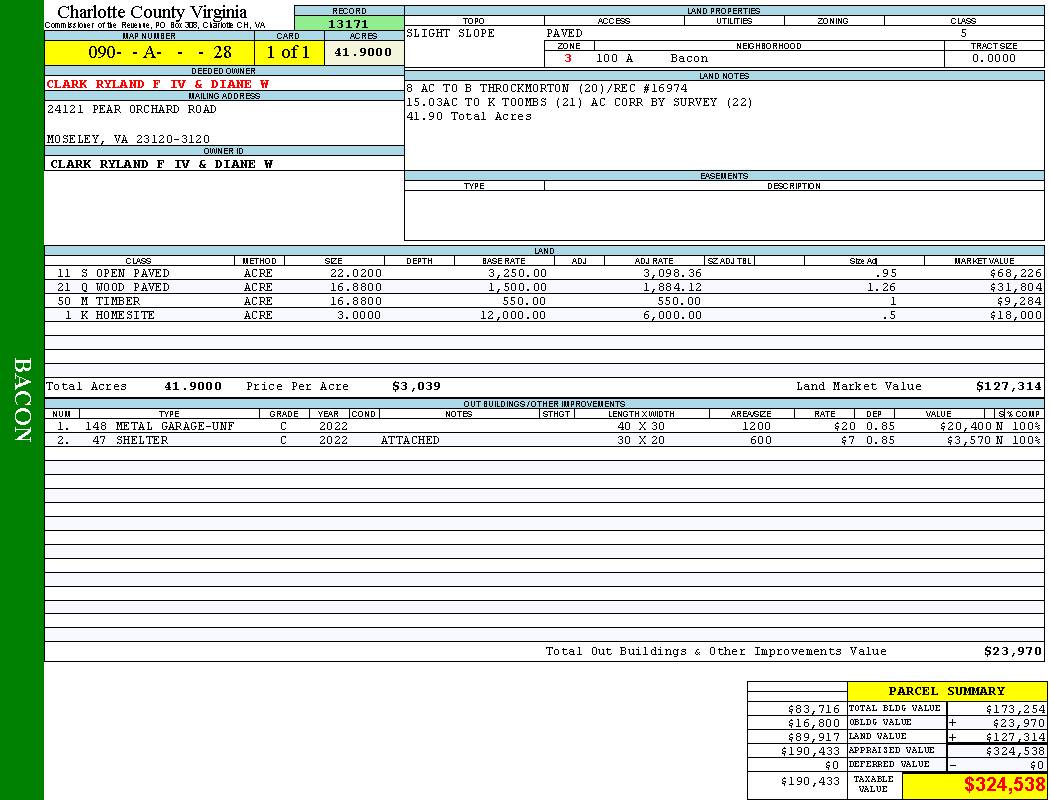The height and width of the screenshot is (800, 1050).
Task: Click the Land Market Value amount $127,314
Action: (1008, 386)
